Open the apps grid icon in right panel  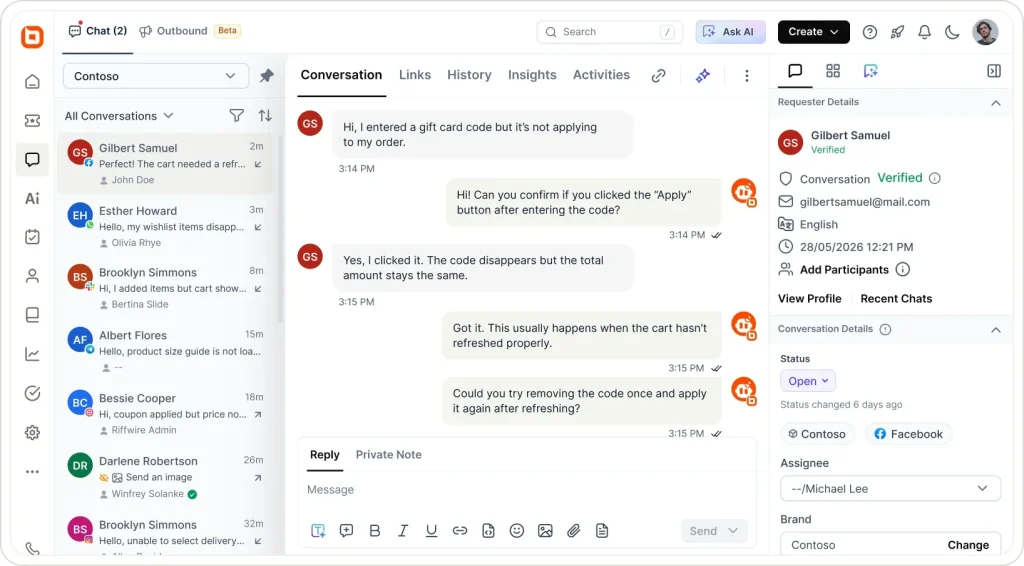coord(833,71)
